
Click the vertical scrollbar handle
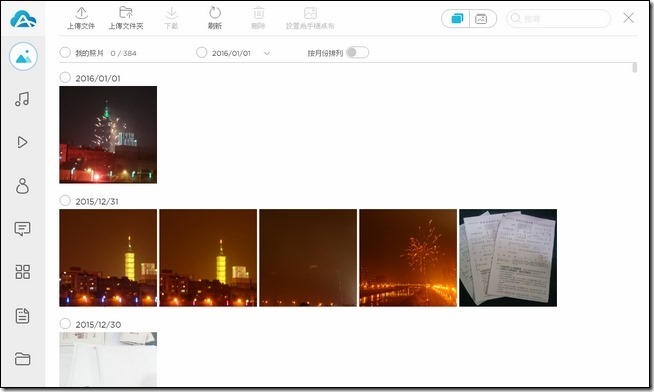[x=634, y=68]
